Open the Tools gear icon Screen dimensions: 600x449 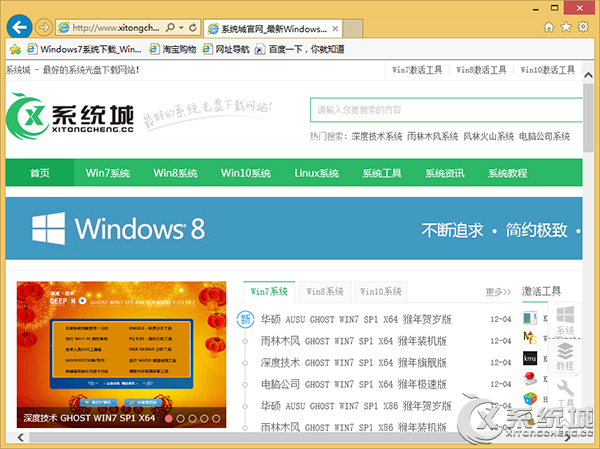(583, 27)
